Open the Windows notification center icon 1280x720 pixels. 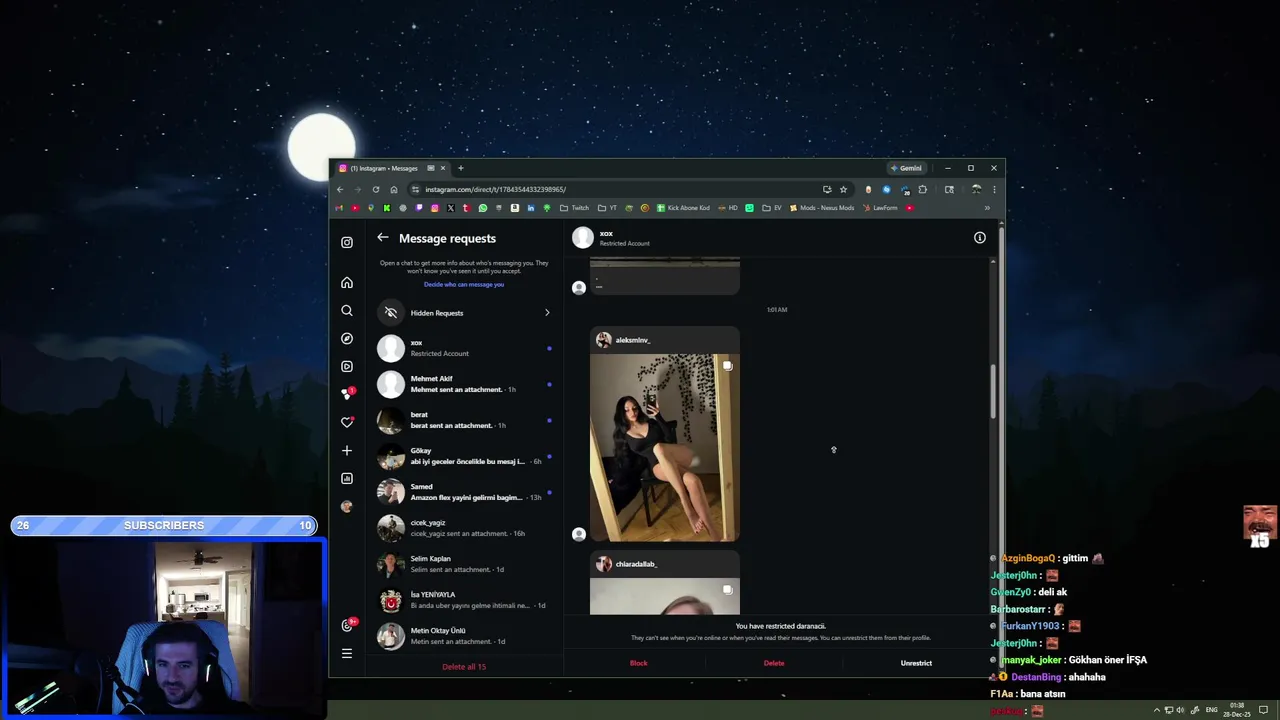click(x=1263, y=710)
